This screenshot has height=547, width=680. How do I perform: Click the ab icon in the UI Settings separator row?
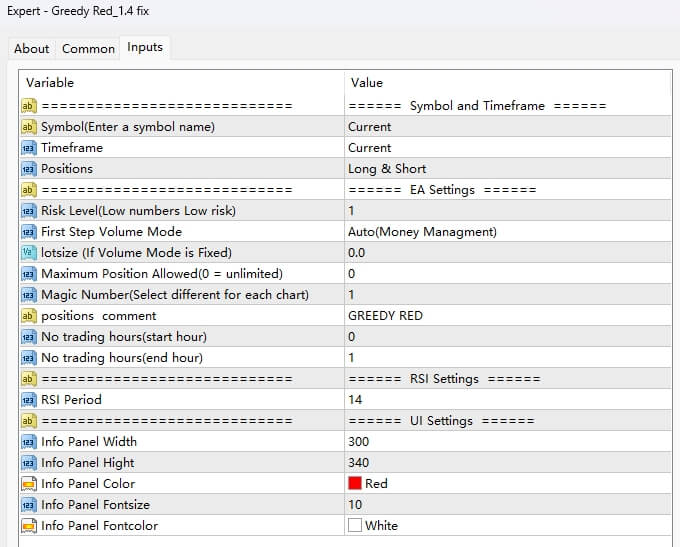click(29, 421)
